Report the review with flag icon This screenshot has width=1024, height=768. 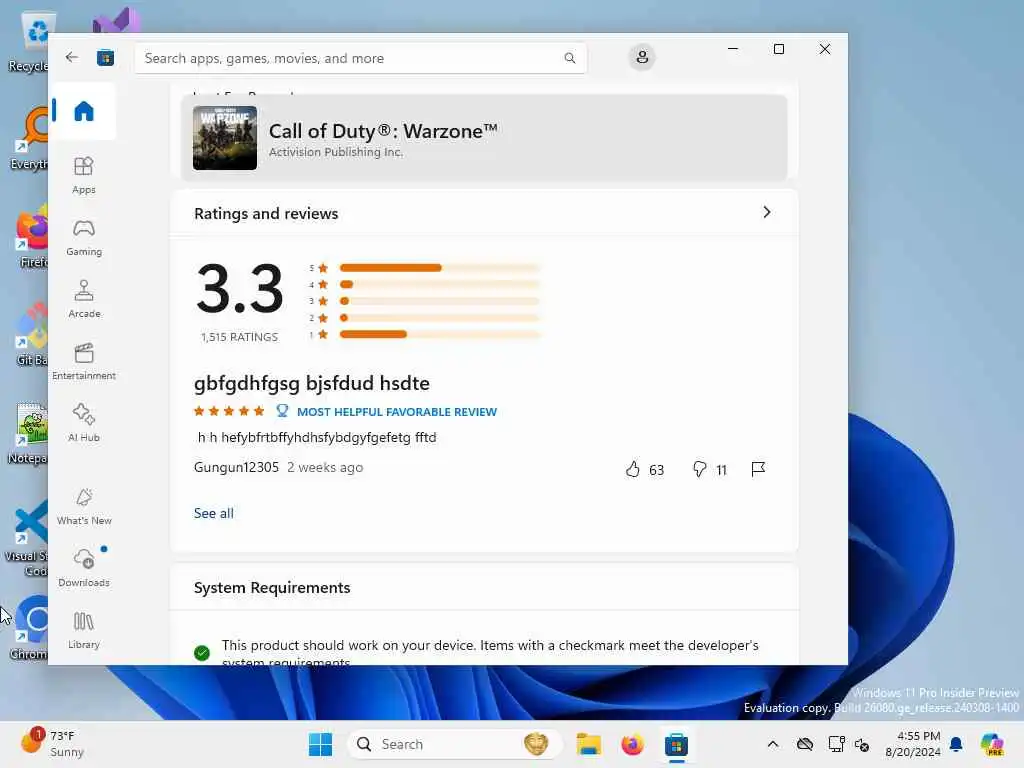pyautogui.click(x=758, y=469)
